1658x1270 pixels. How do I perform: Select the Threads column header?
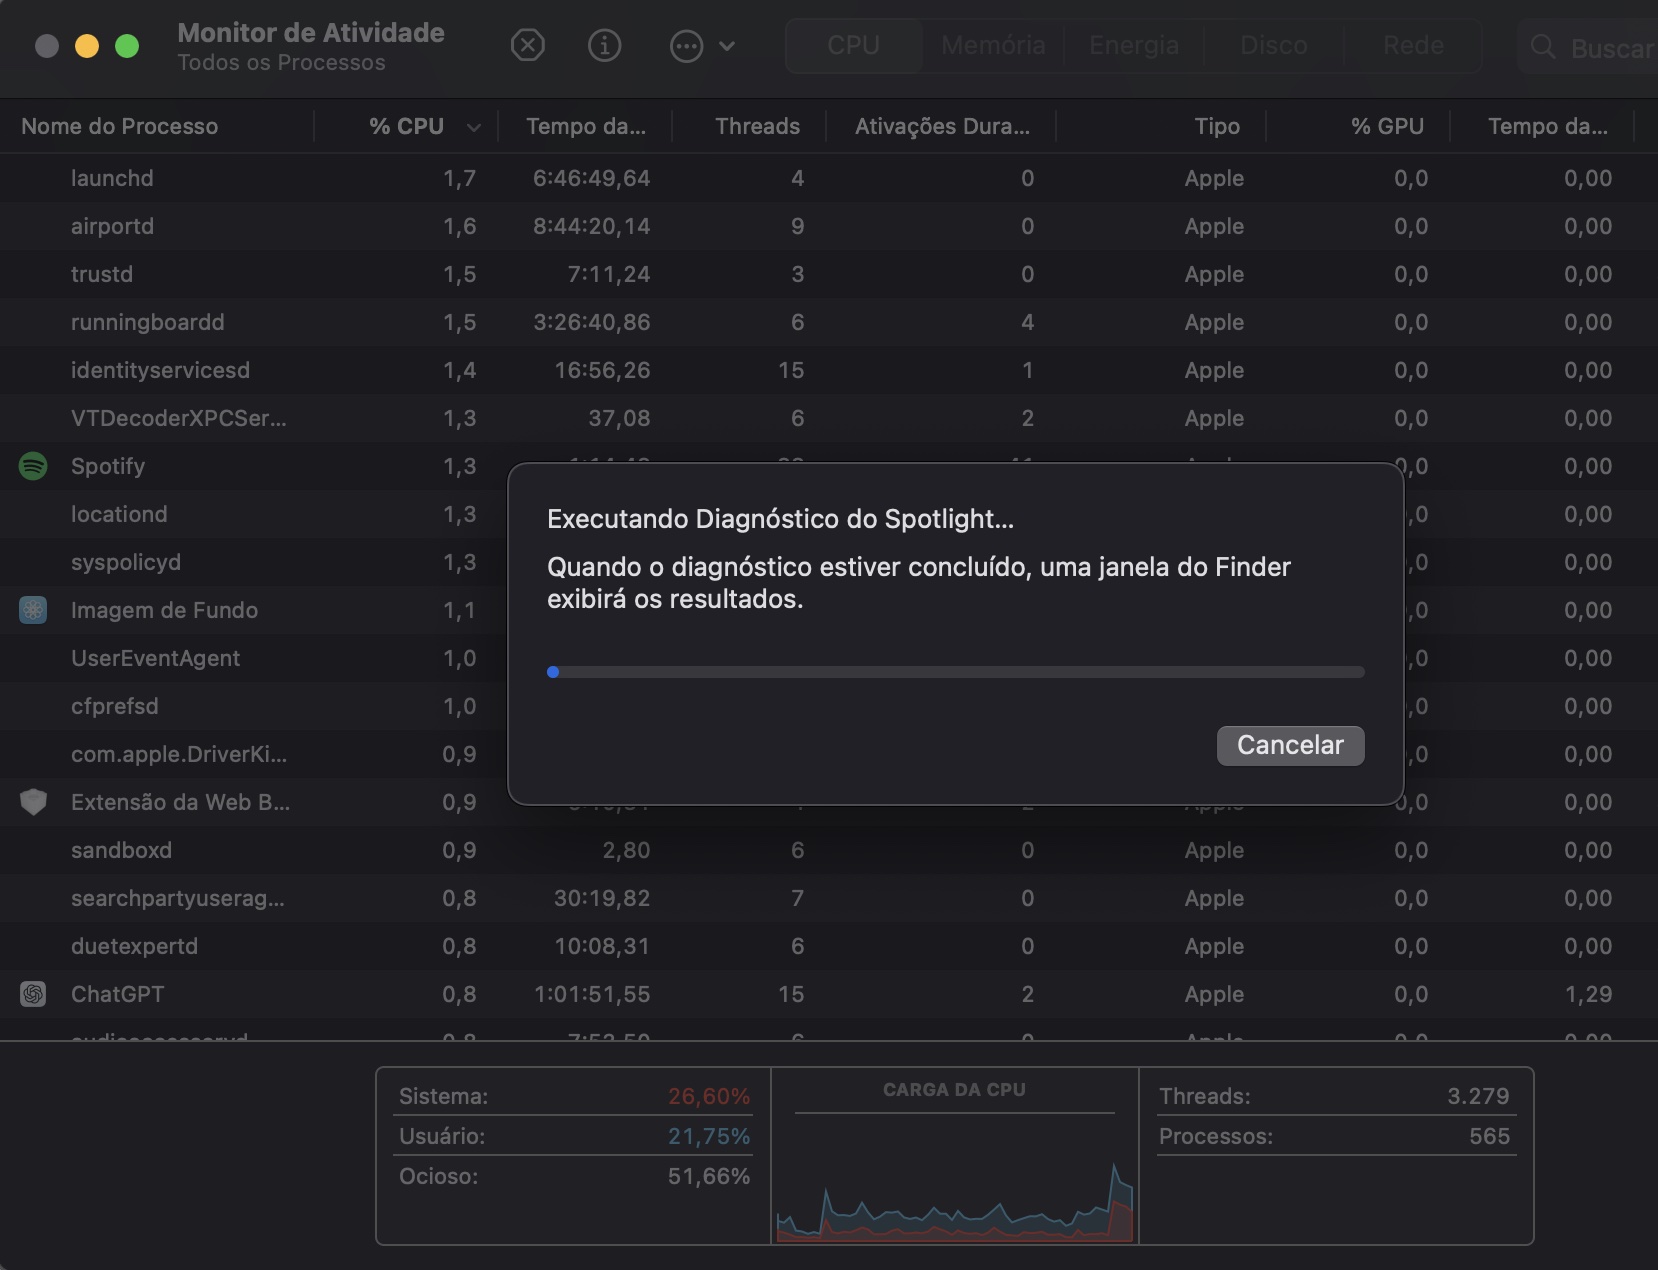click(x=757, y=126)
